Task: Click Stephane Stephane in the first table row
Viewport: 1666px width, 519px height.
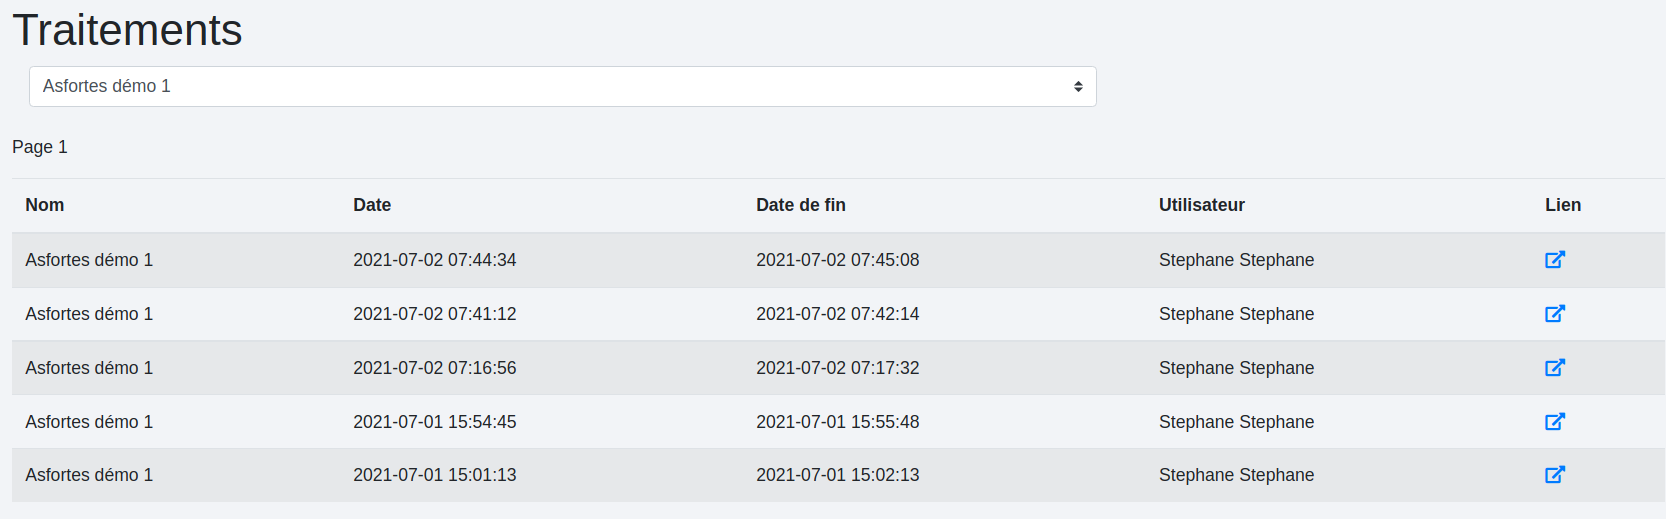Action: pos(1236,260)
